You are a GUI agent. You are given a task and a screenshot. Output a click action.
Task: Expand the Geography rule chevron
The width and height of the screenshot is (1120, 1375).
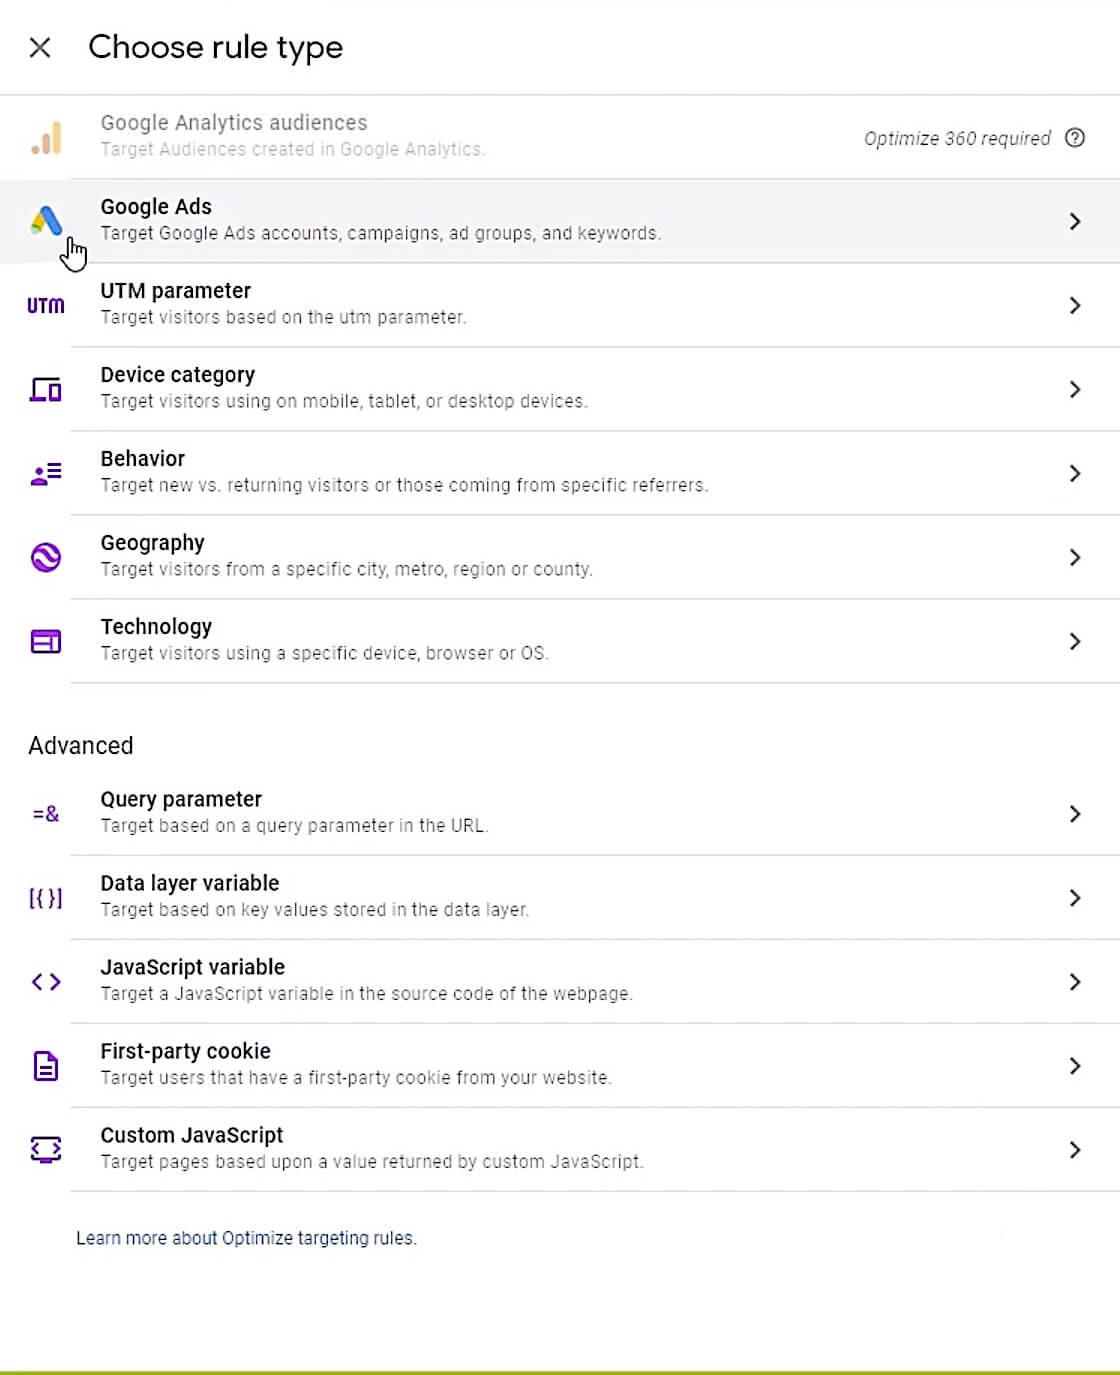pos(1075,557)
